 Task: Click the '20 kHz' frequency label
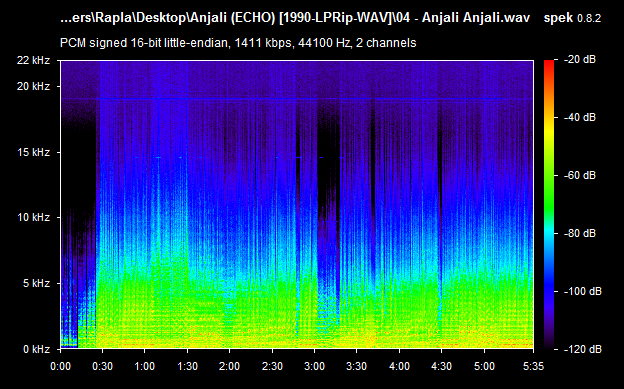click(x=33, y=86)
